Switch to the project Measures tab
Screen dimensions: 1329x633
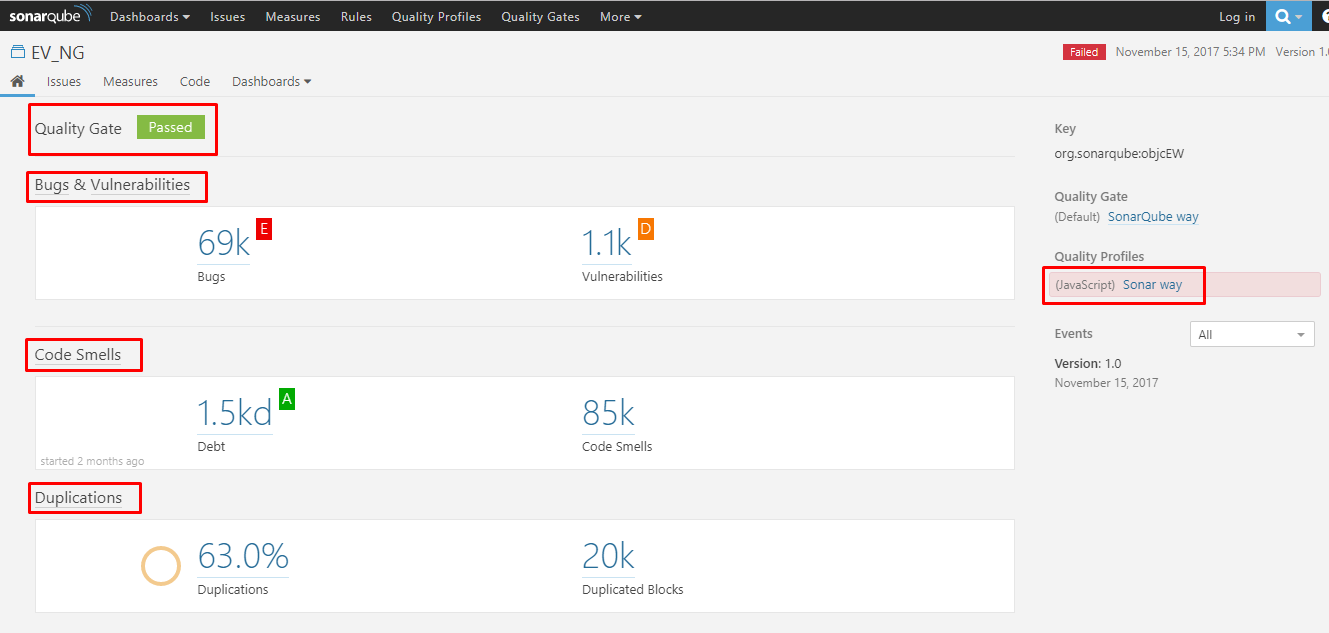pos(130,81)
